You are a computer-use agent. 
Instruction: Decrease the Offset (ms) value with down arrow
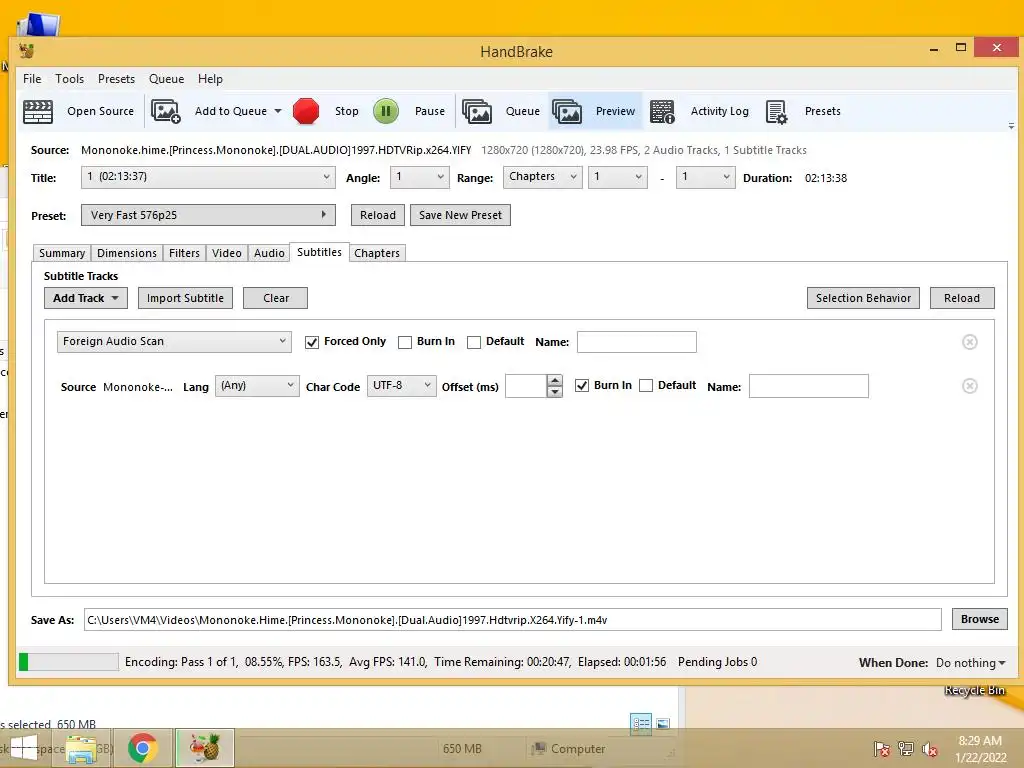pos(554,392)
